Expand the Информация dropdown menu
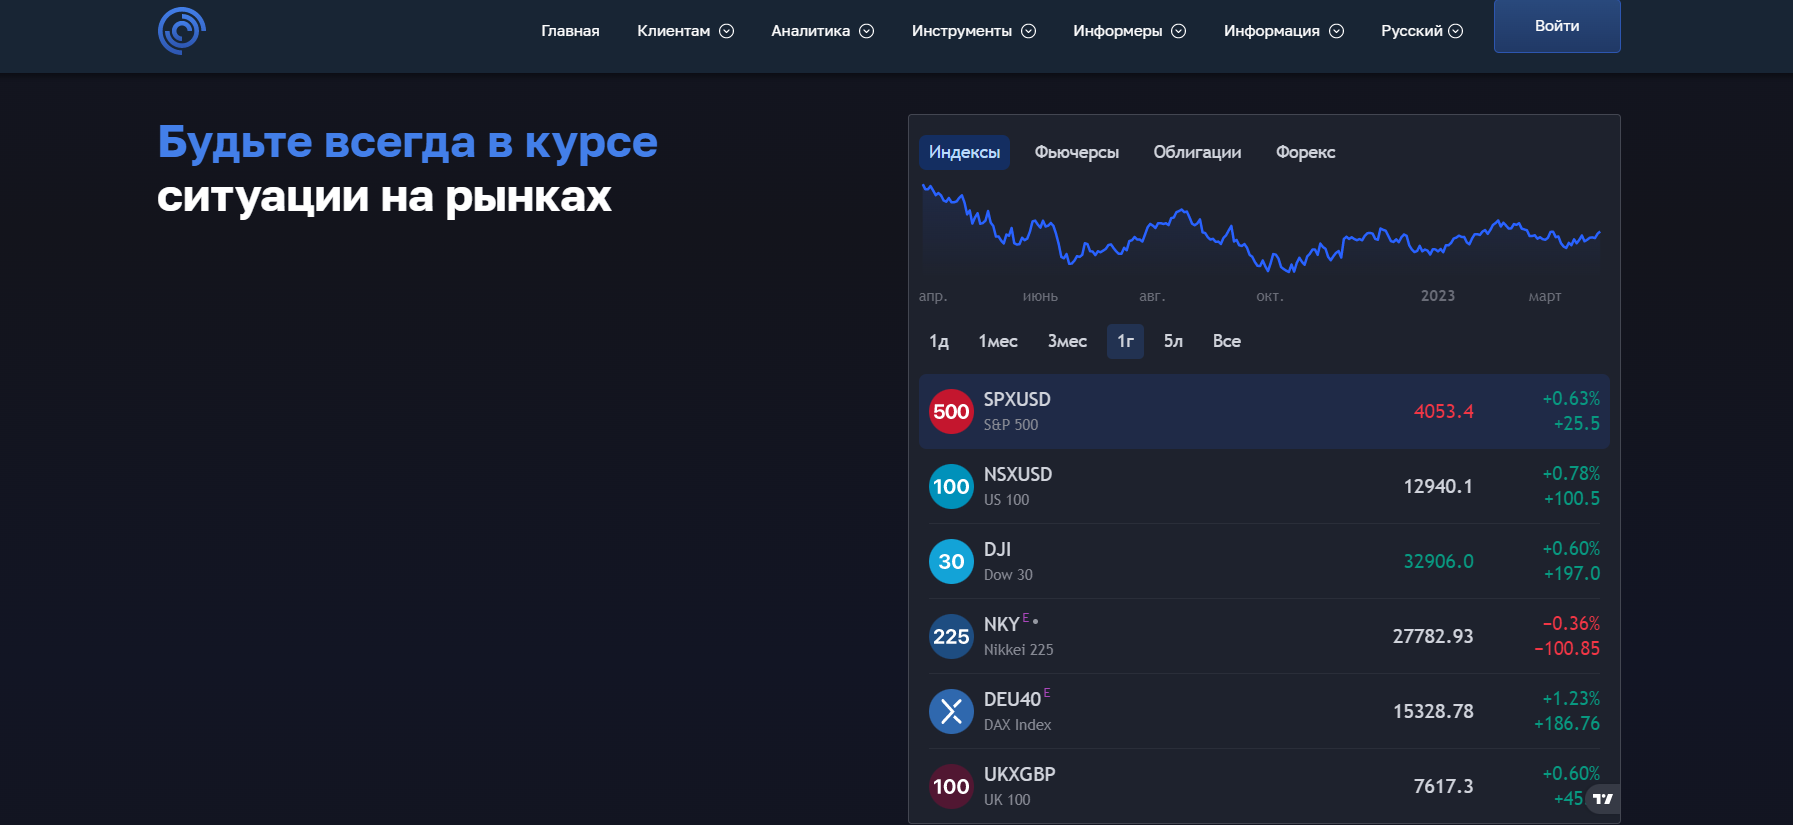1793x825 pixels. [1283, 31]
